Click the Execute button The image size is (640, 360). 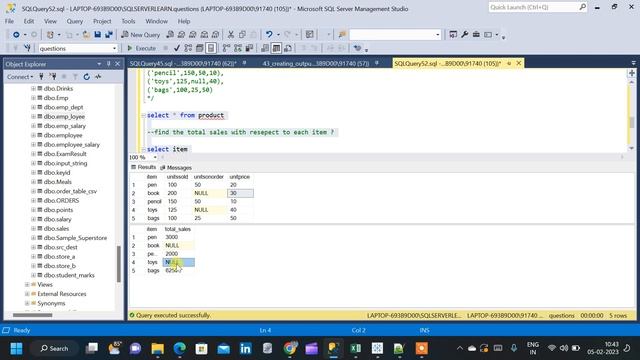point(141,48)
